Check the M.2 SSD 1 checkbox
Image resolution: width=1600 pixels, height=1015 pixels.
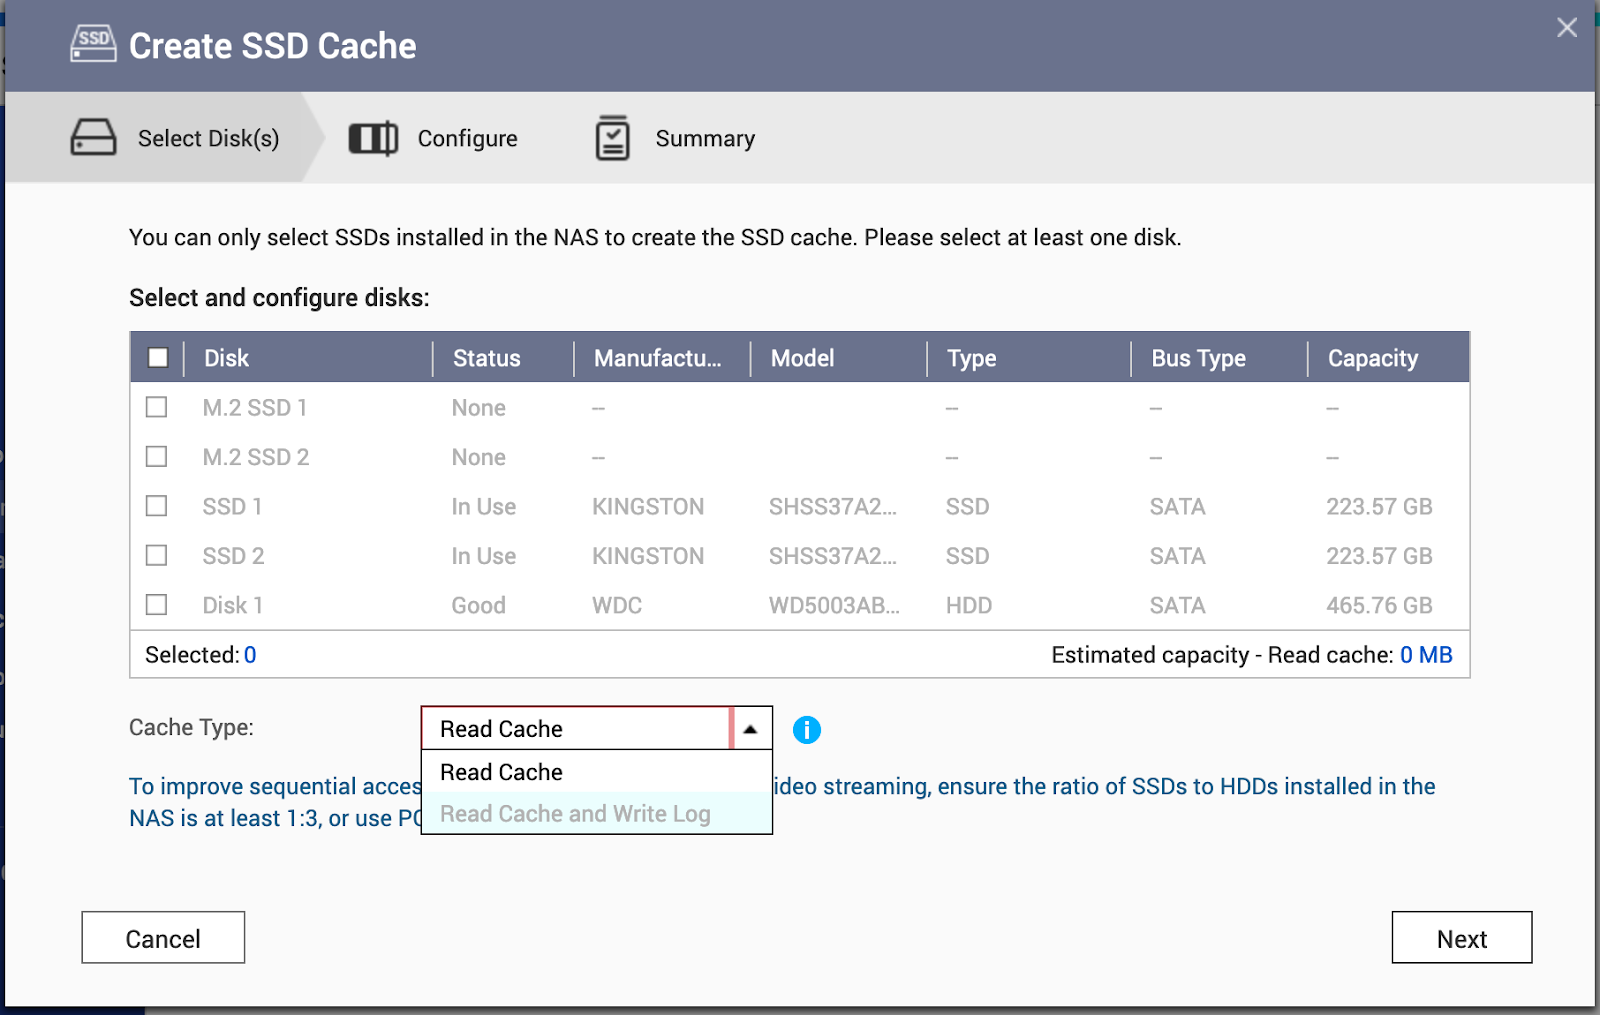pos(157,407)
